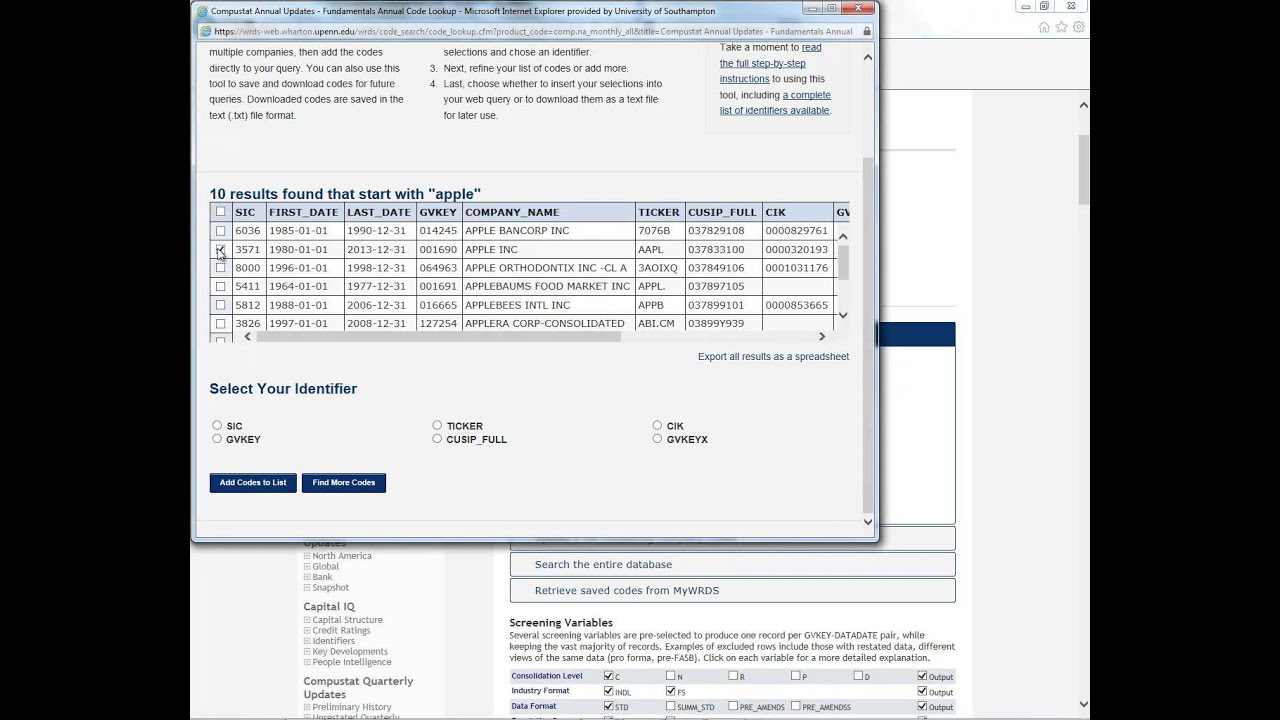Click results table left scroll arrow
The image size is (1280, 720).
(248, 337)
